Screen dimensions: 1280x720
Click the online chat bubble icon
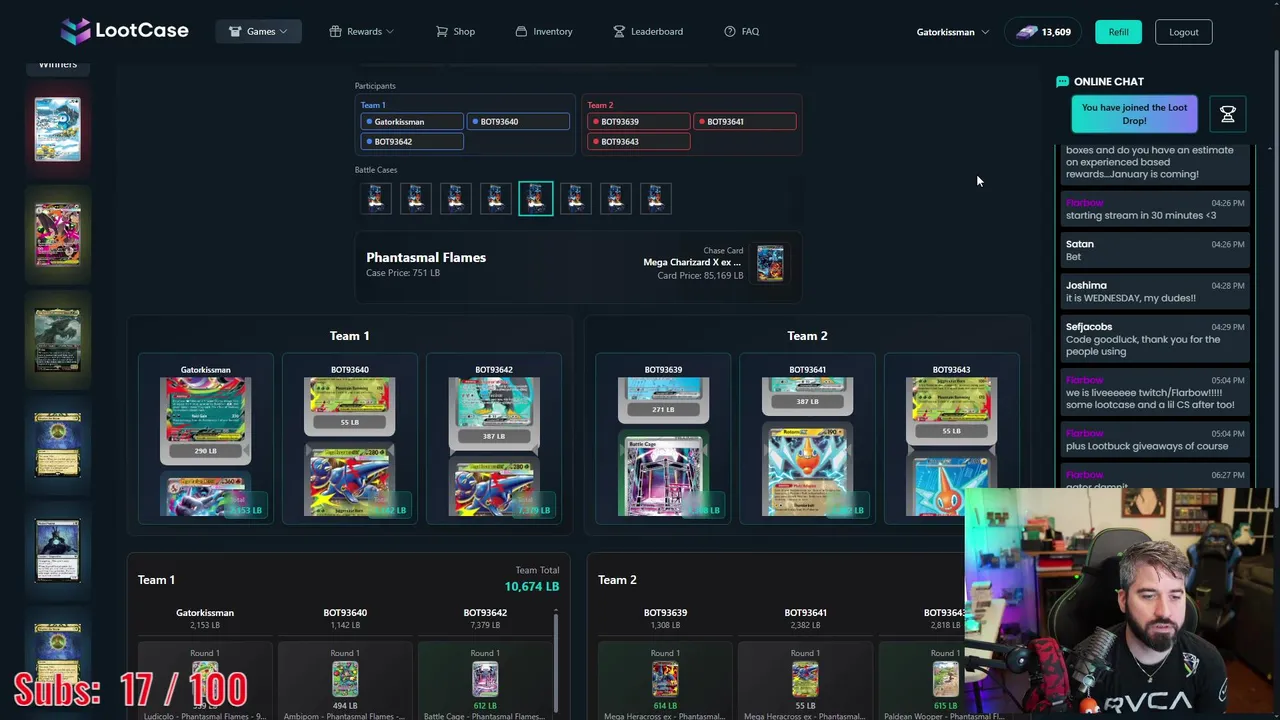coord(1062,82)
